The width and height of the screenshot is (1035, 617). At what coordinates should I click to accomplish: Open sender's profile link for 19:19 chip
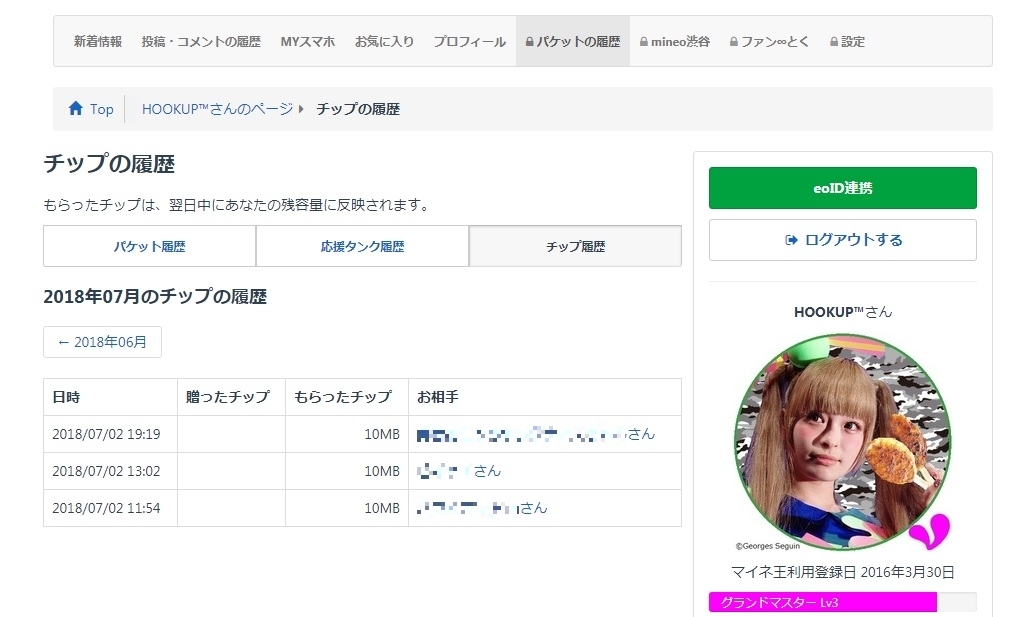point(535,434)
